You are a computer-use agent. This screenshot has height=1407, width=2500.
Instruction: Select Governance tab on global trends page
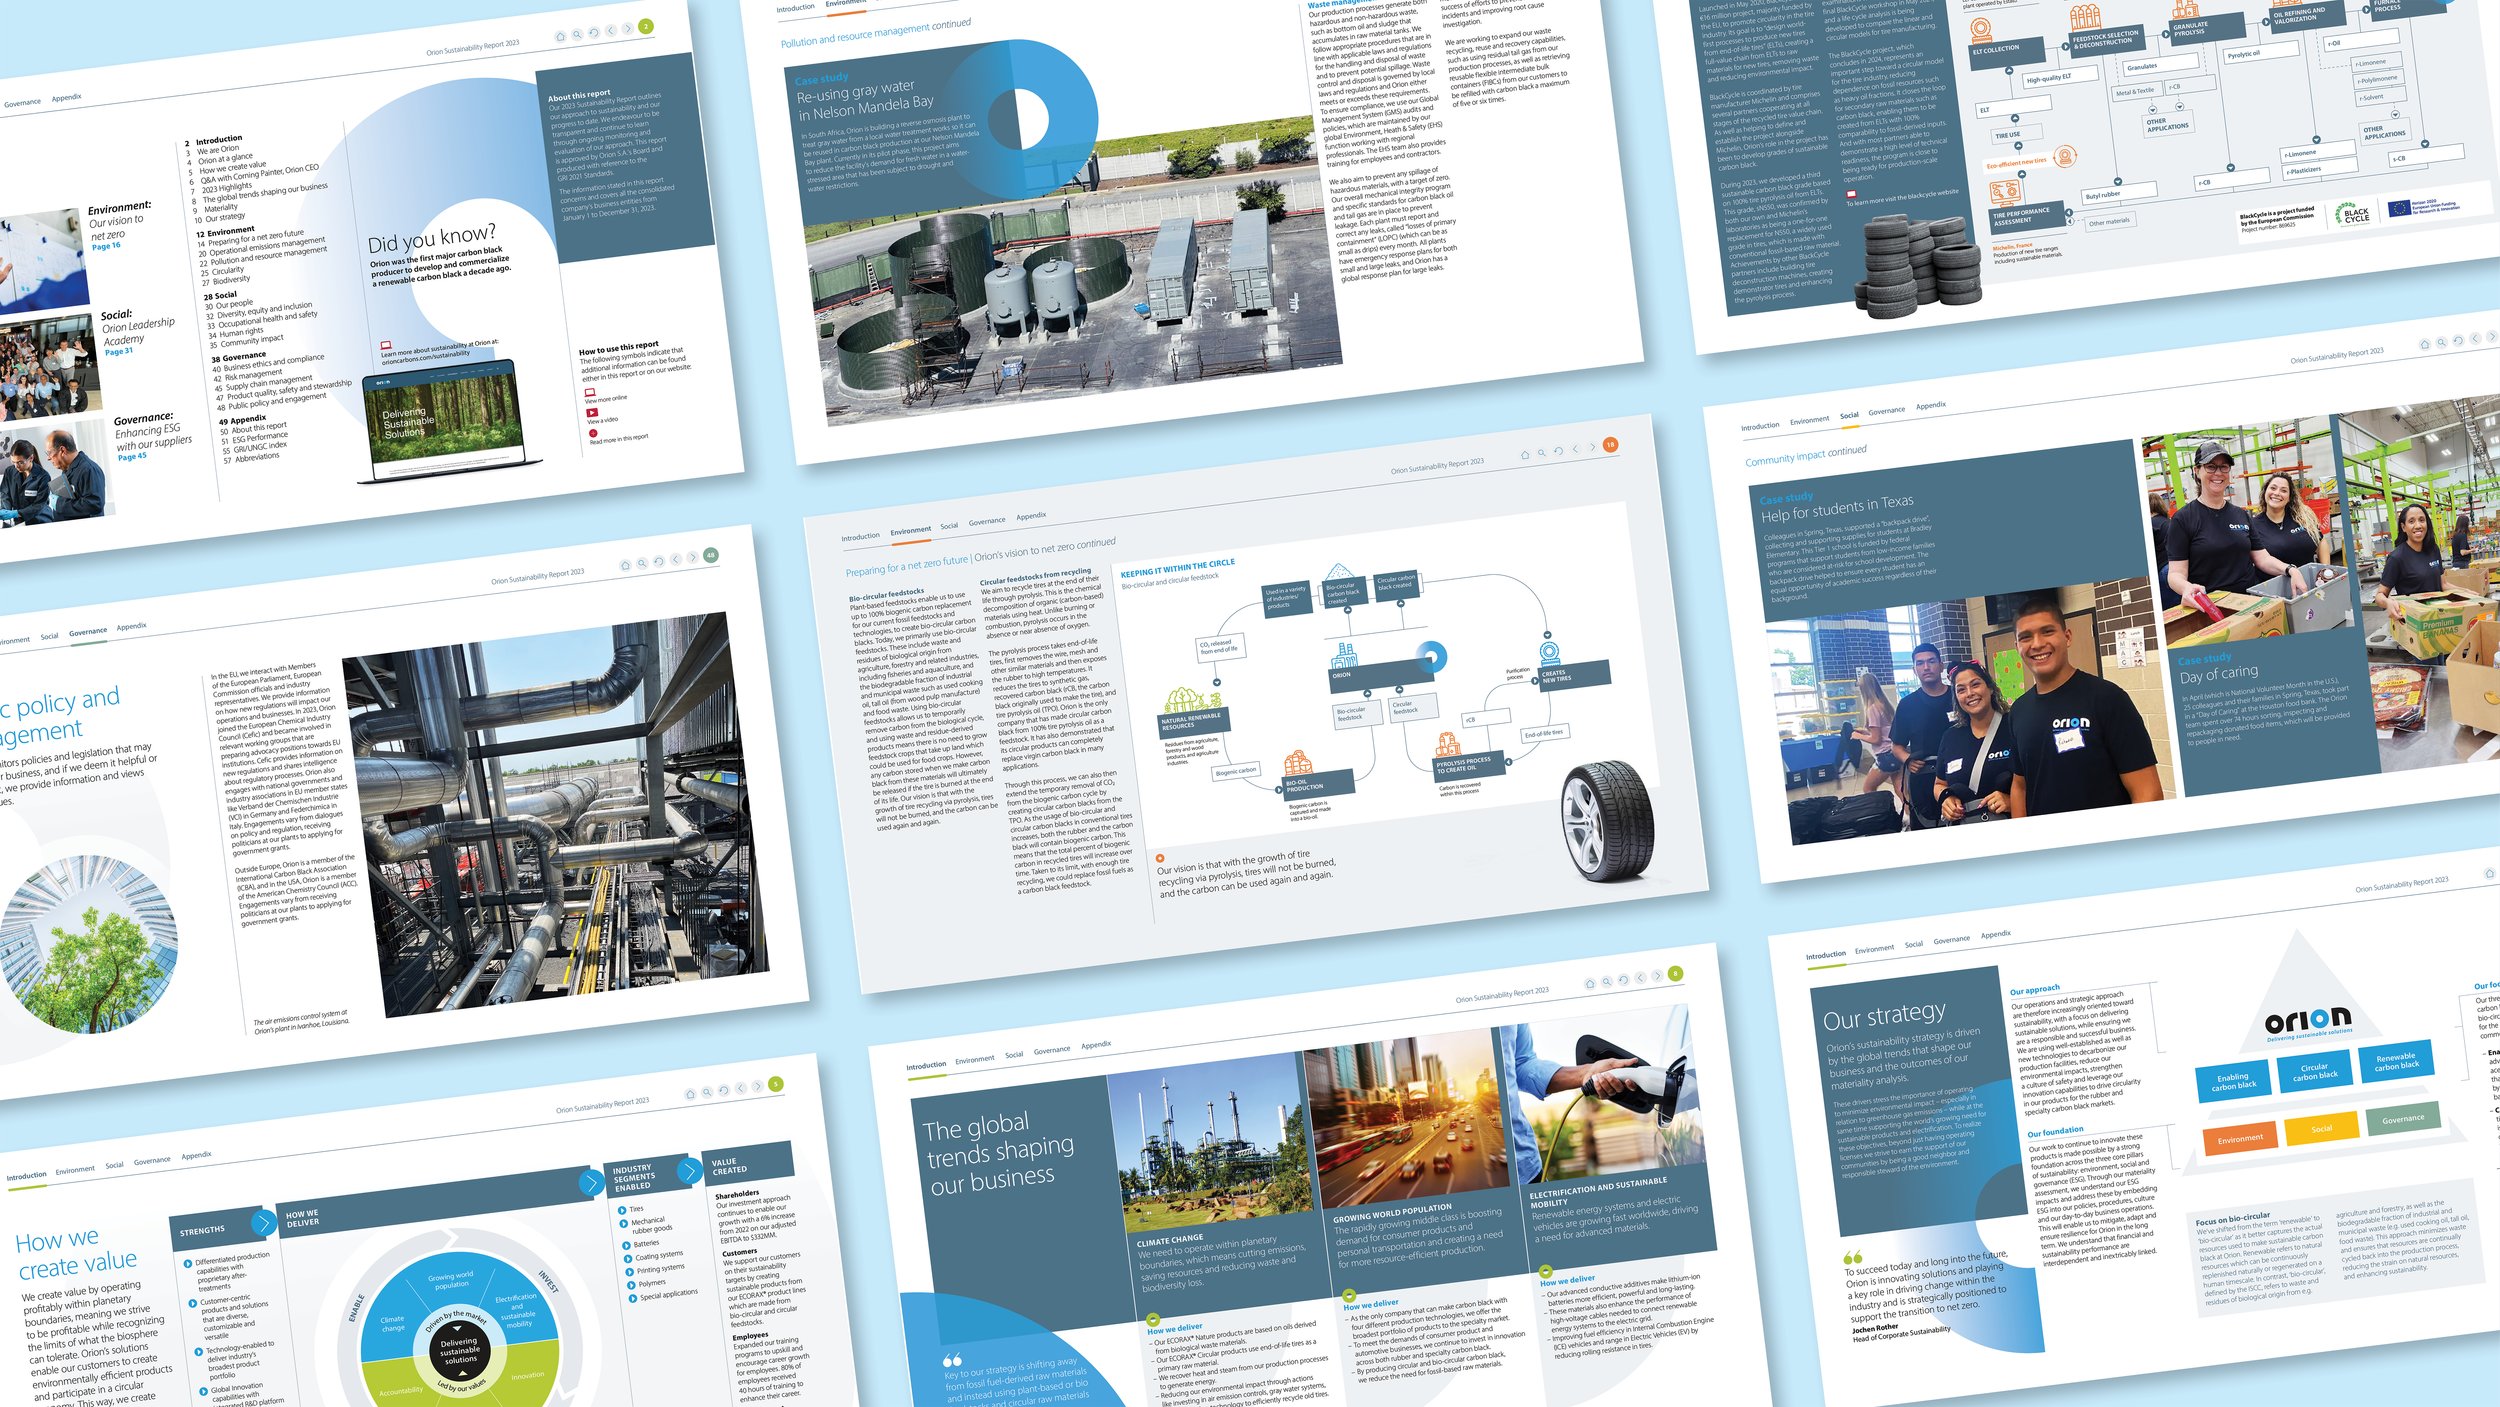tap(1051, 1050)
